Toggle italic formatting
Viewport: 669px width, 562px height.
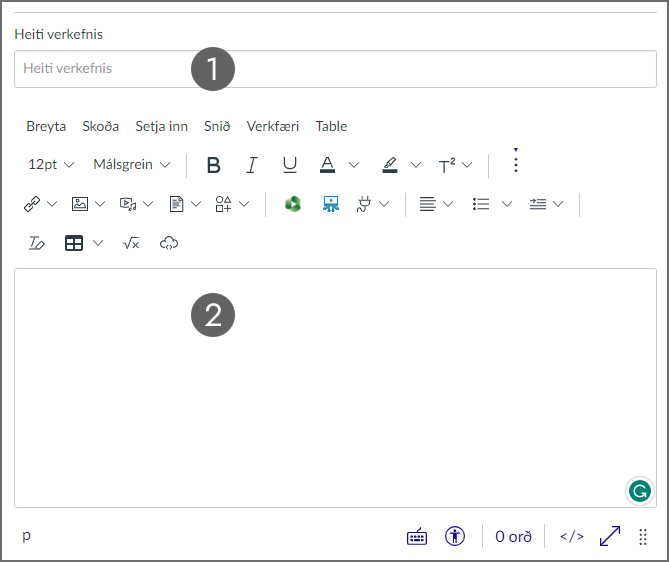(252, 165)
